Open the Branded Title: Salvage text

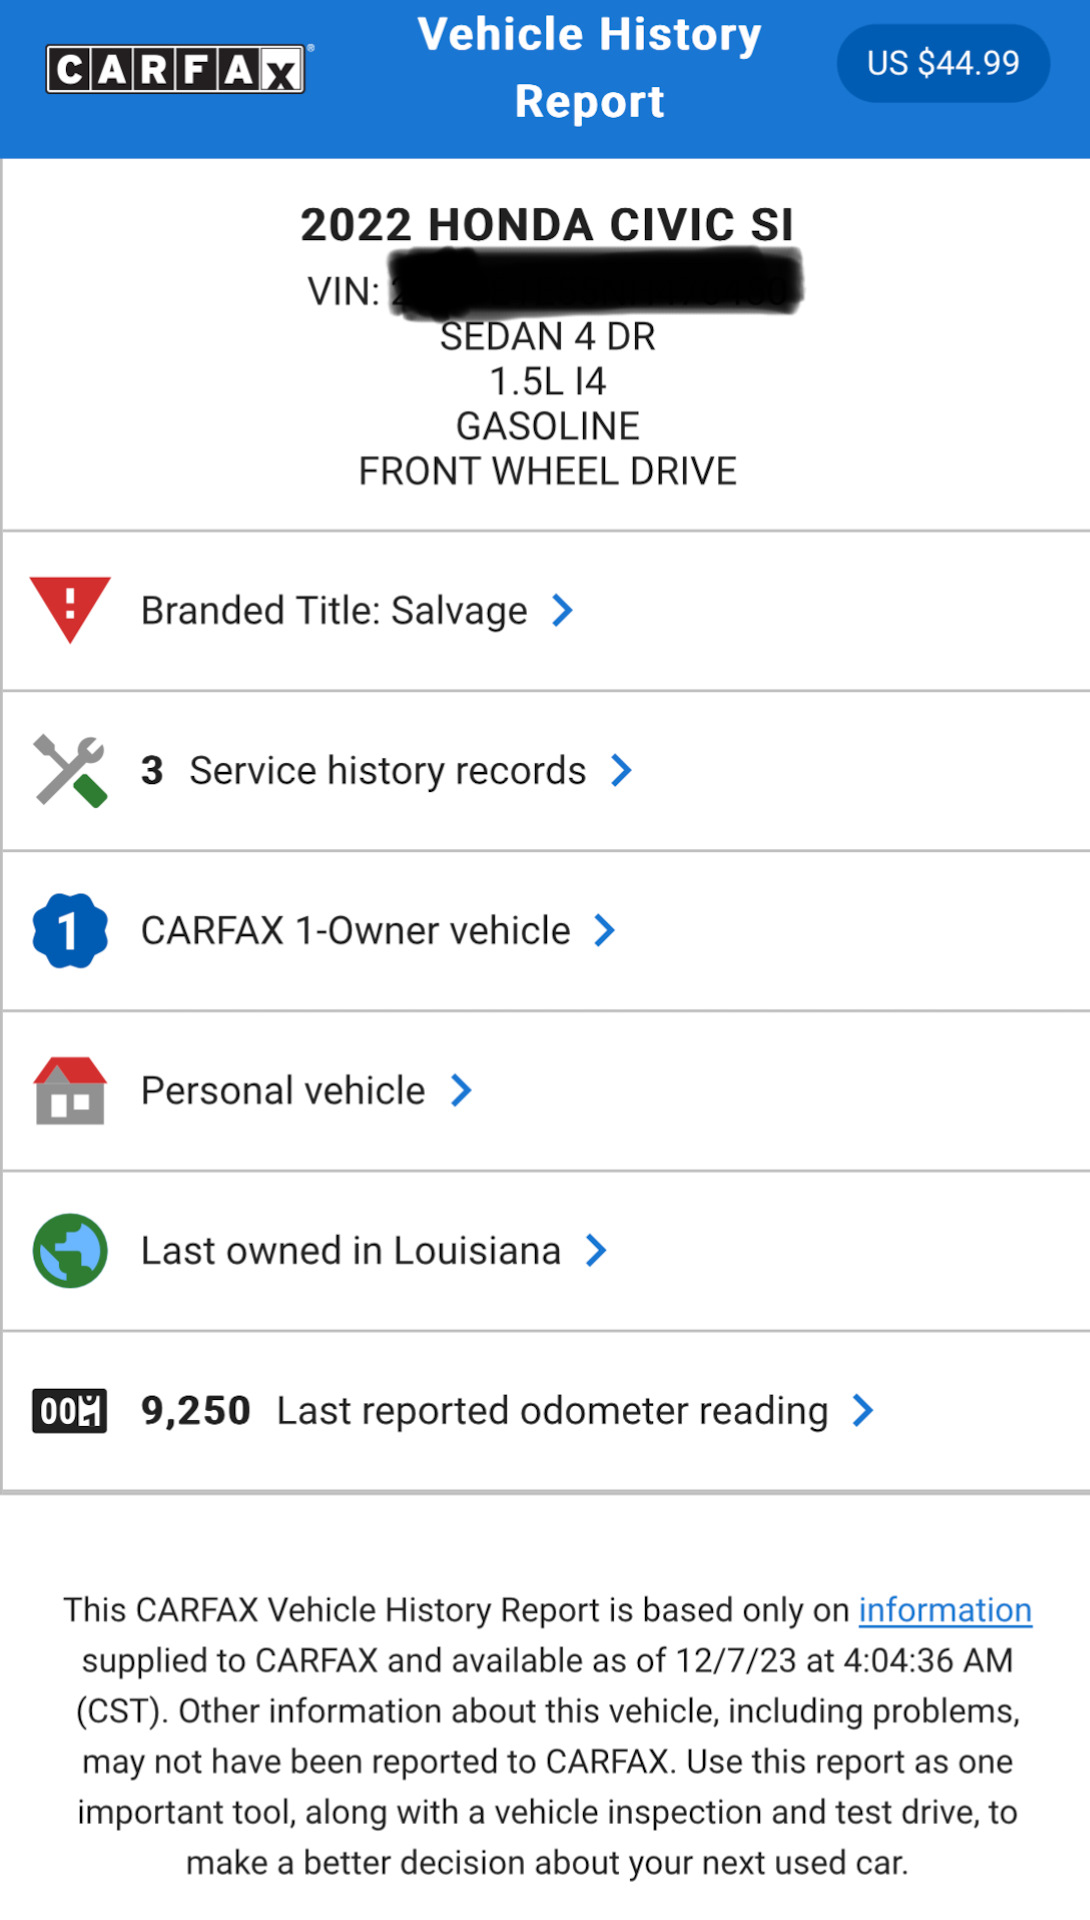click(x=334, y=610)
